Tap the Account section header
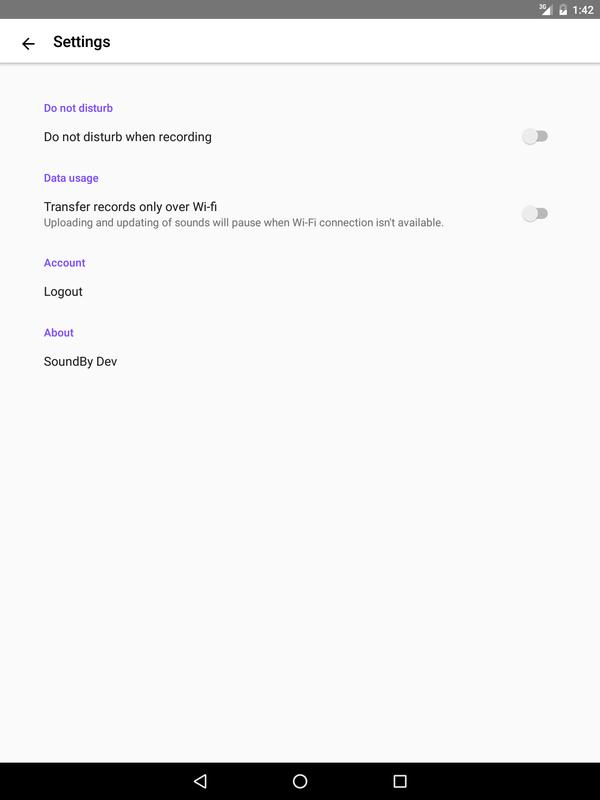This screenshot has height=800, width=600. (x=64, y=263)
